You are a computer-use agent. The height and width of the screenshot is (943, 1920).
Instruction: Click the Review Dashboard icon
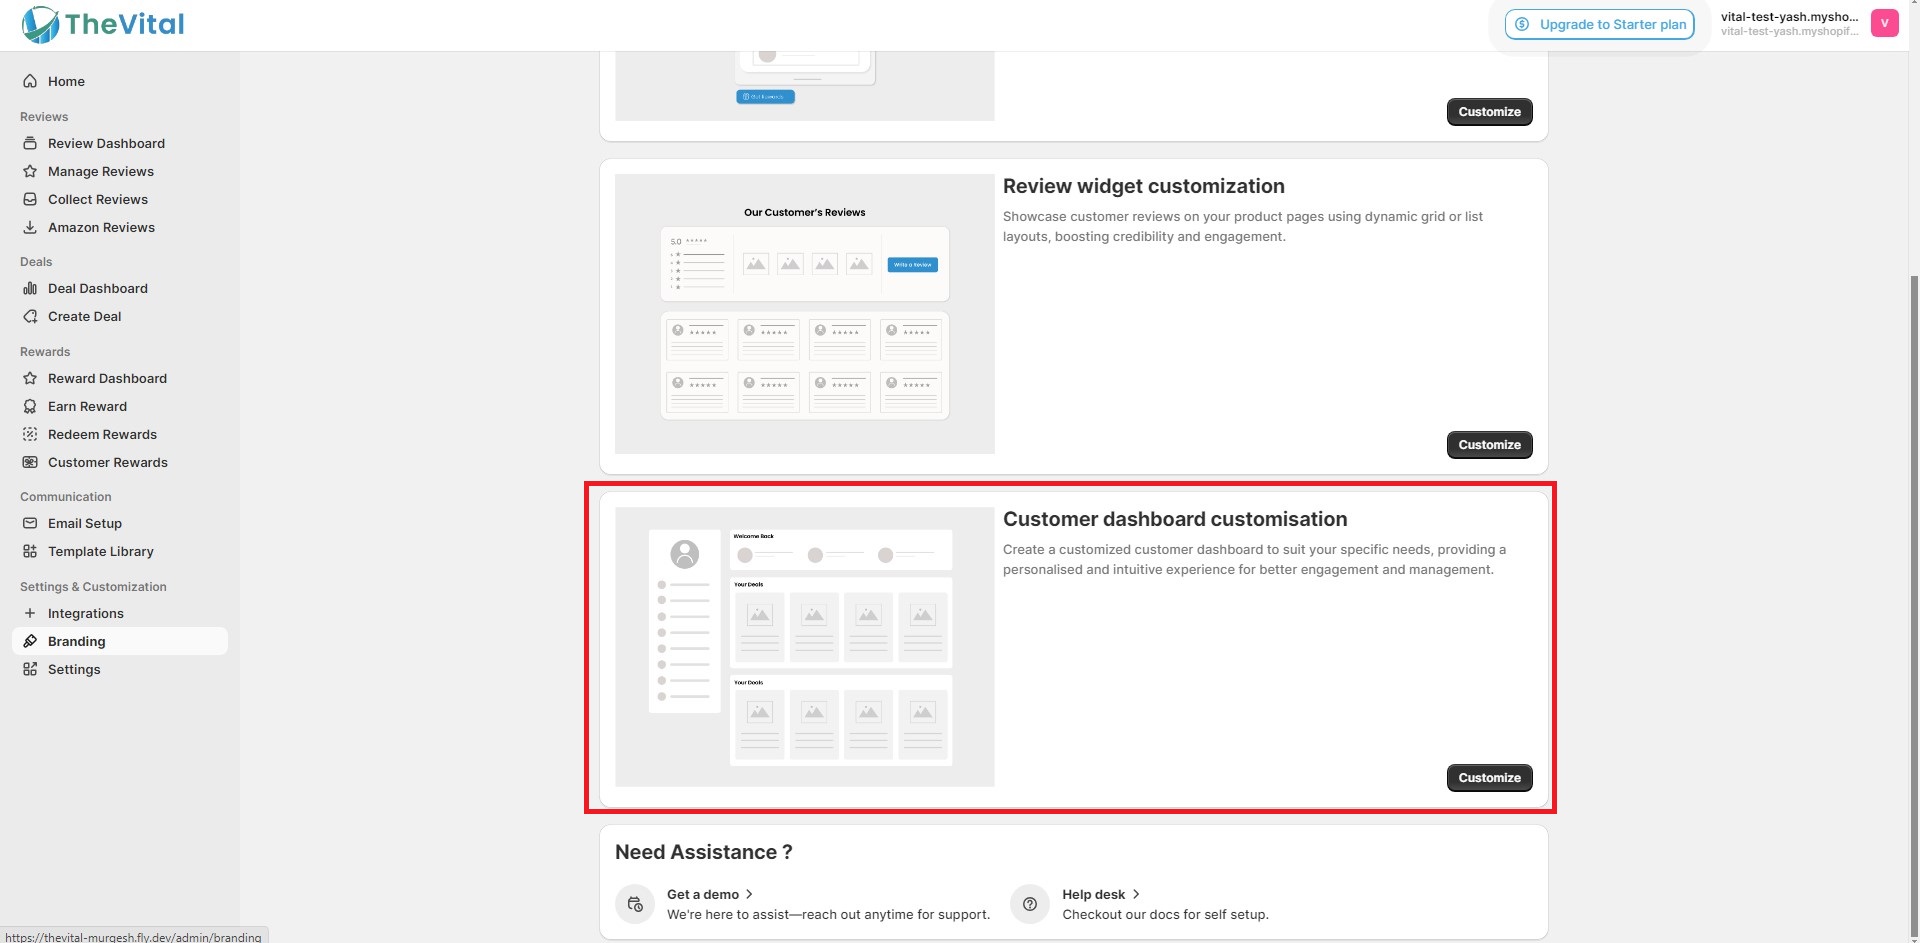[x=30, y=143]
